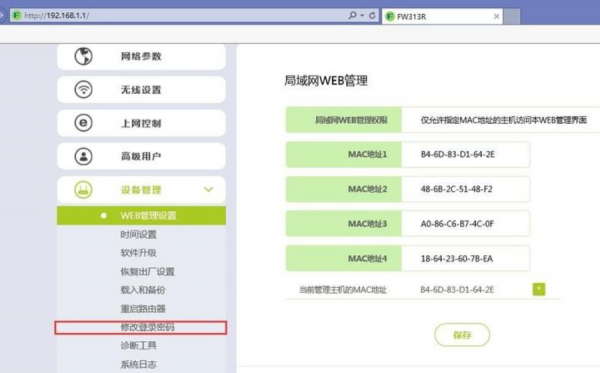Select 时间设置 submenu item

tap(139, 235)
